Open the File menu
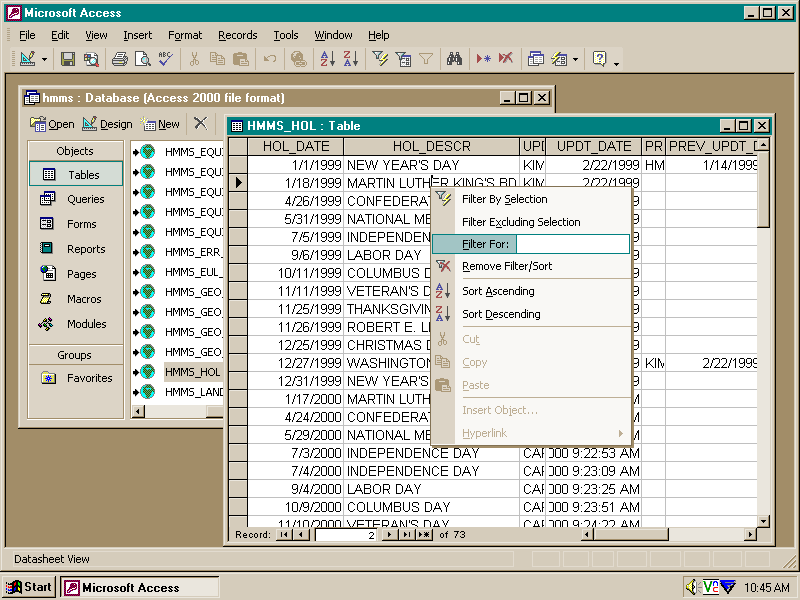This screenshot has height=600, width=800. pos(27,35)
